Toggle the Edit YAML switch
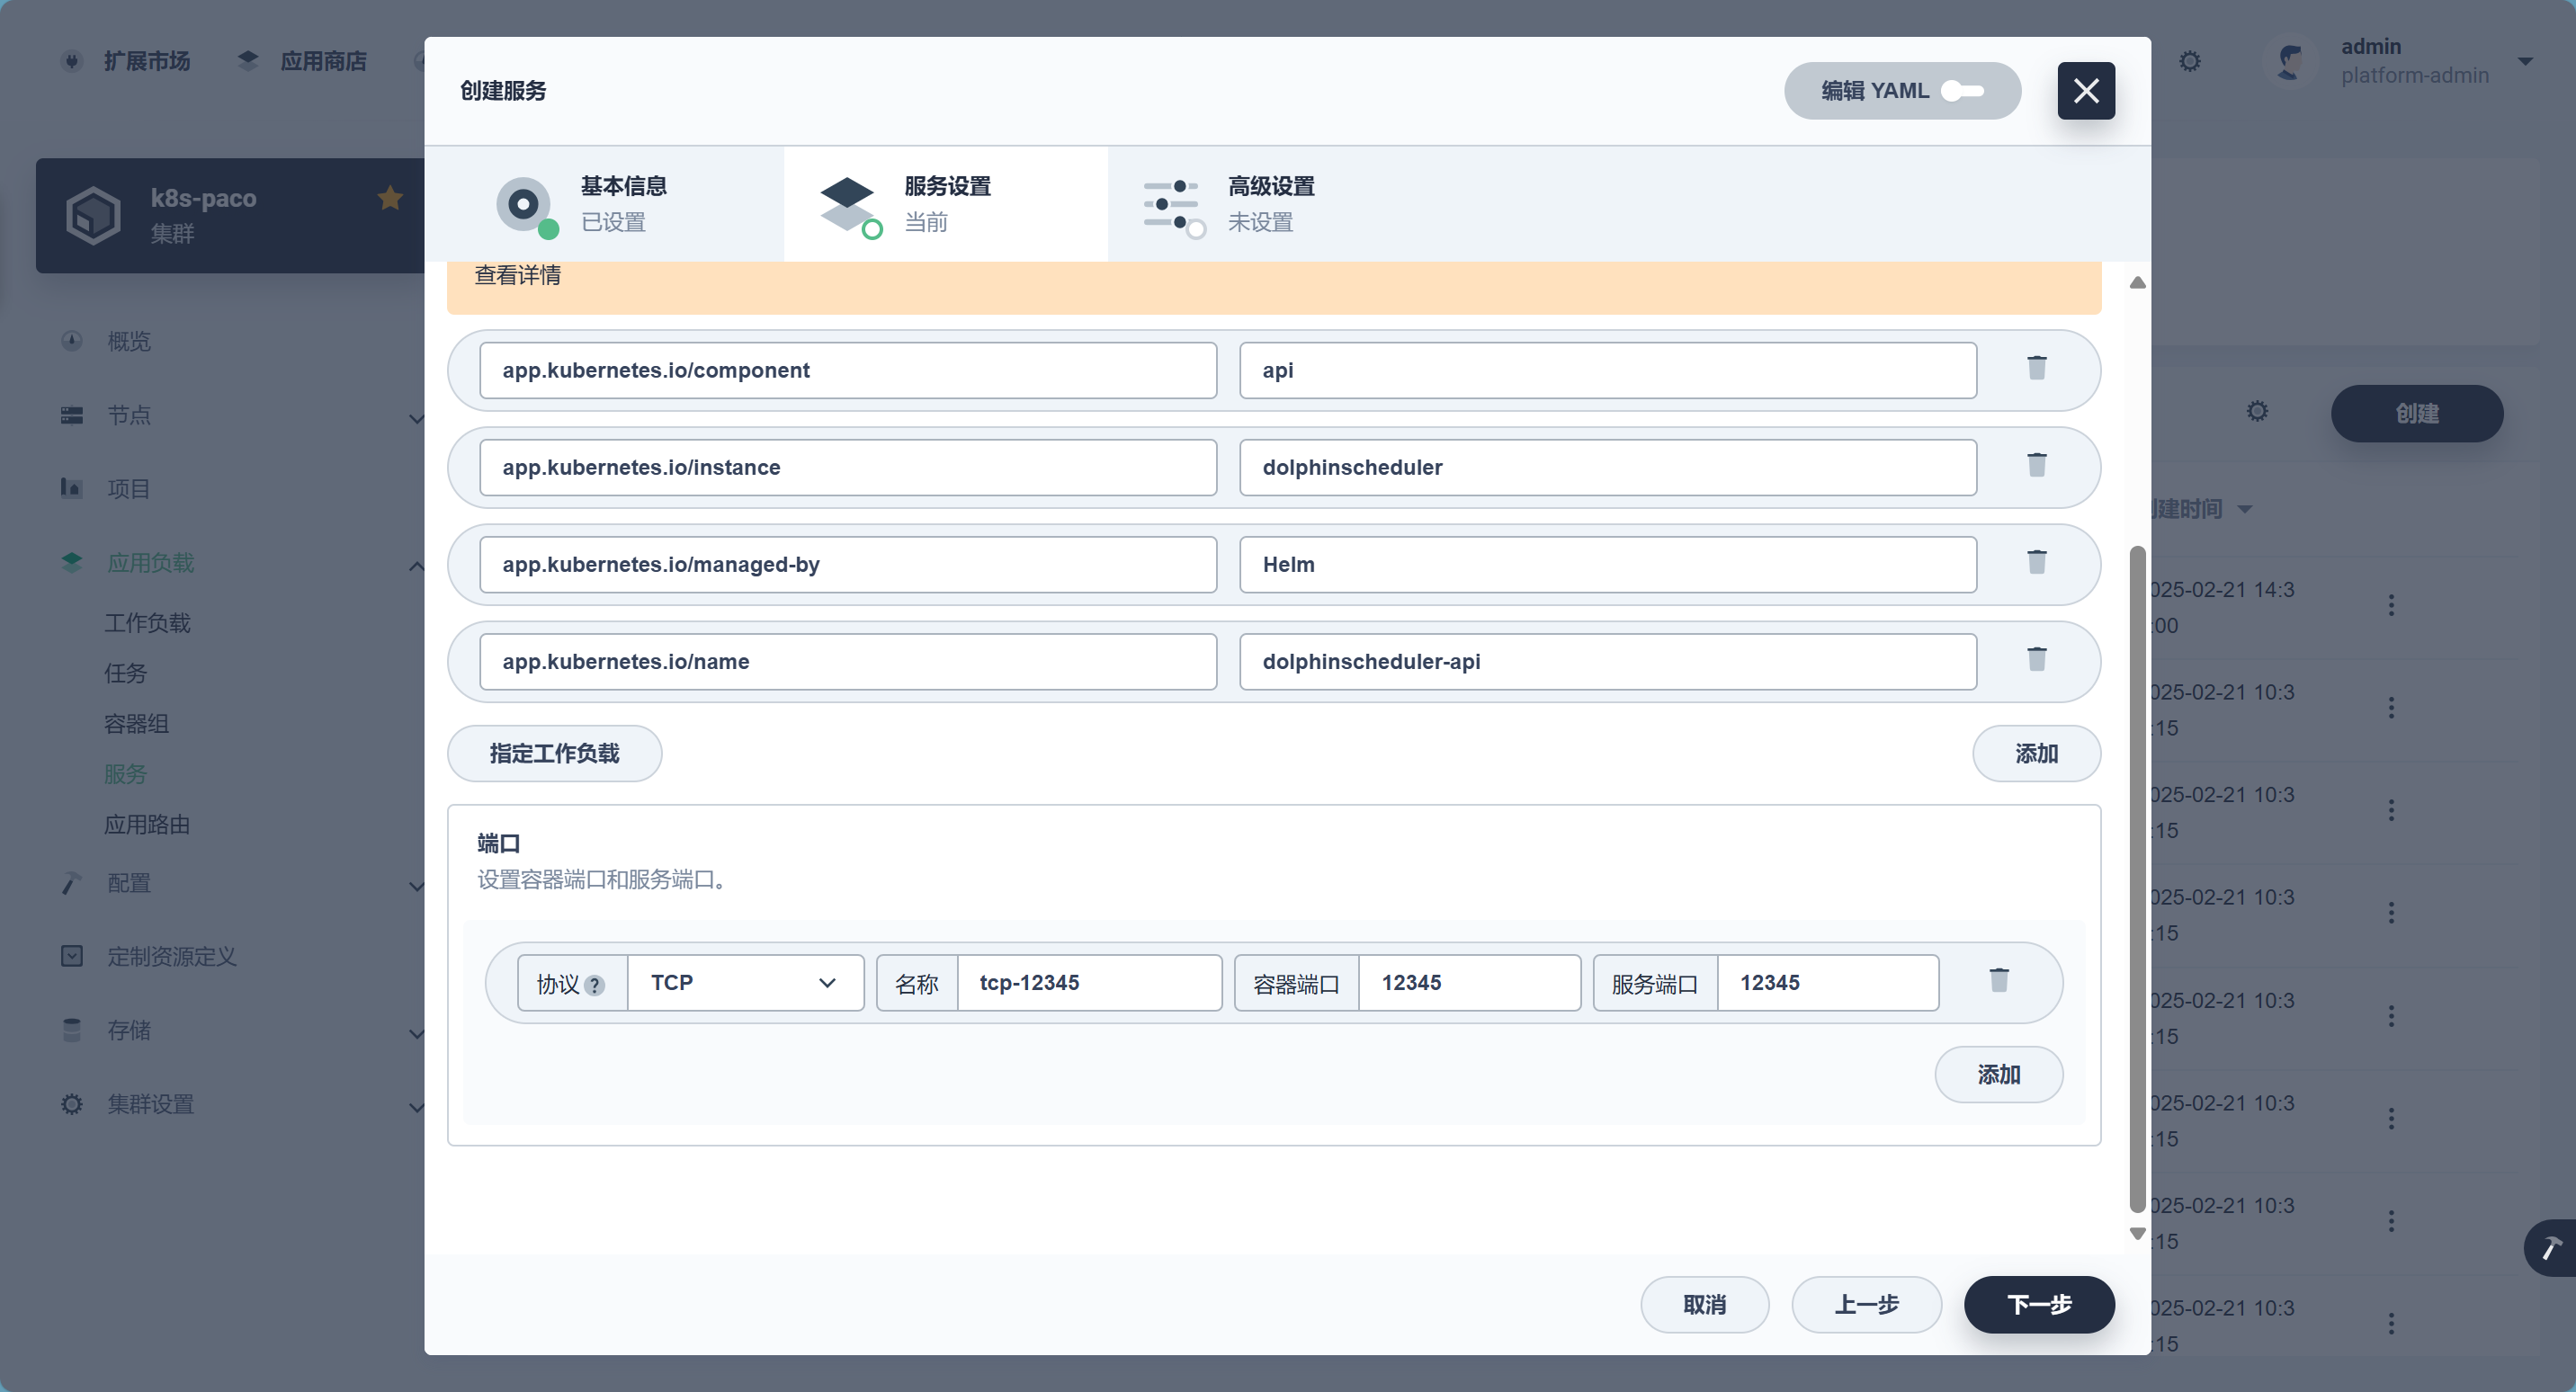The height and width of the screenshot is (1392, 2576). pyautogui.click(x=1961, y=91)
